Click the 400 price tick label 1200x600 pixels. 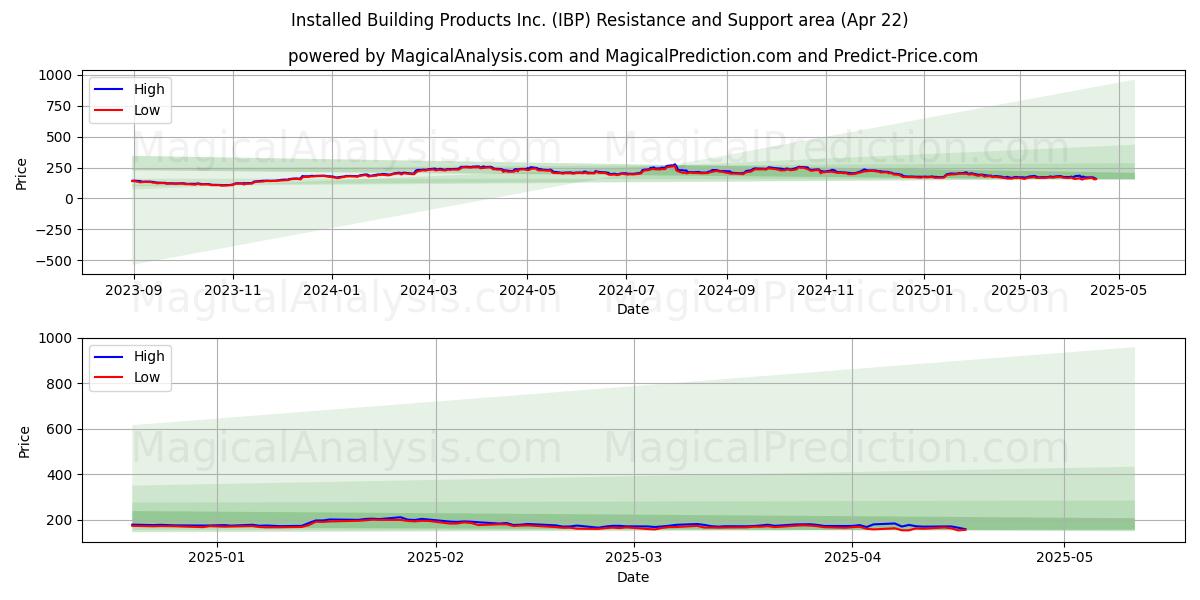point(62,475)
